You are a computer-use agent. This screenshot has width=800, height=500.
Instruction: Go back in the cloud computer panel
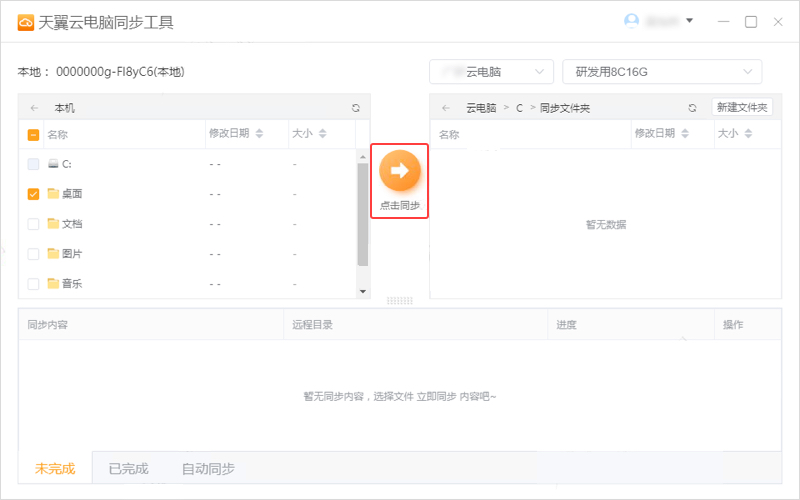(446, 108)
